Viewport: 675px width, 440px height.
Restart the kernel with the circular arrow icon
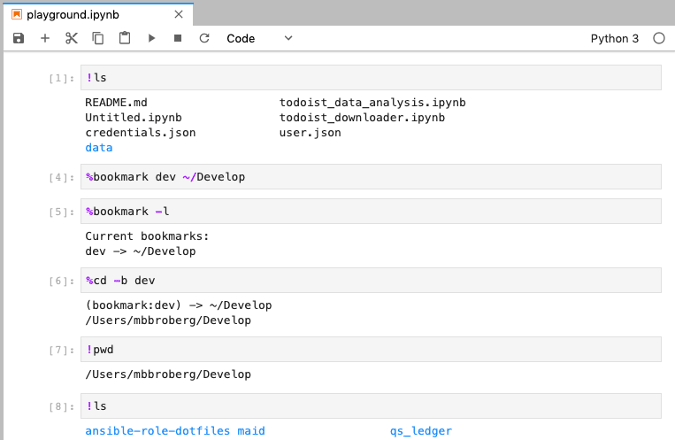pos(205,38)
